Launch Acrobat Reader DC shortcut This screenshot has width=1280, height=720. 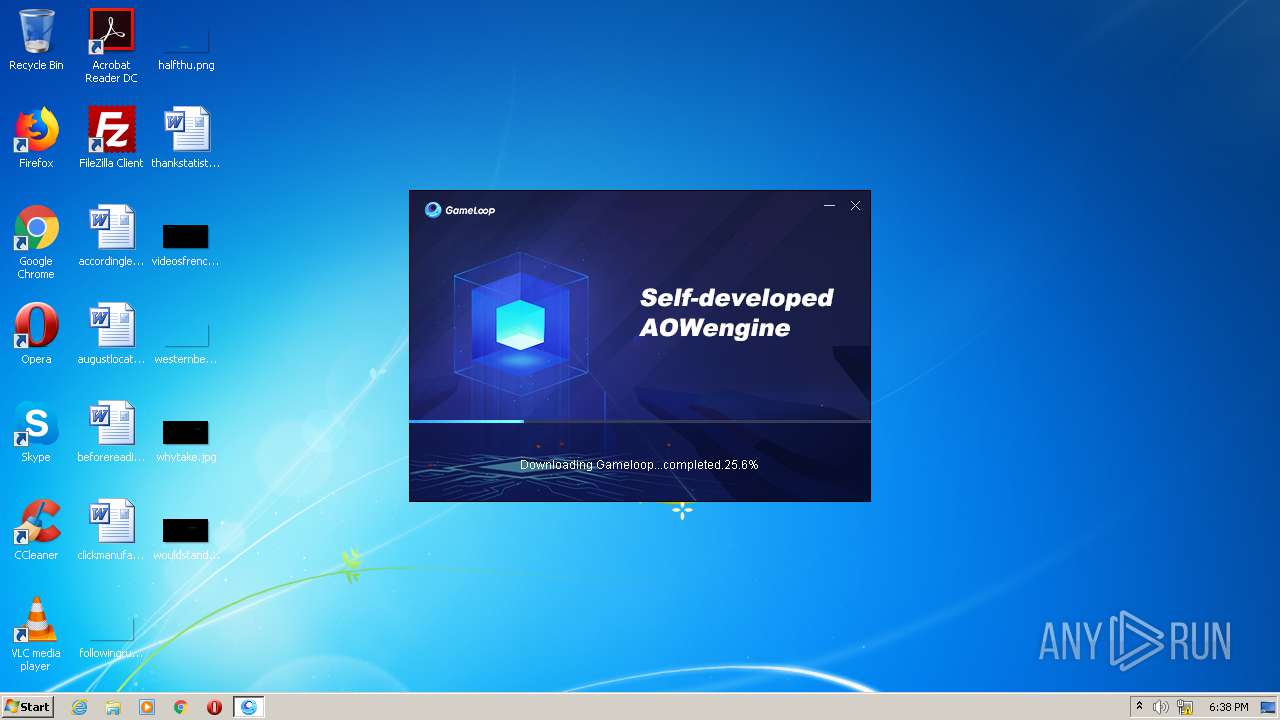tap(111, 46)
